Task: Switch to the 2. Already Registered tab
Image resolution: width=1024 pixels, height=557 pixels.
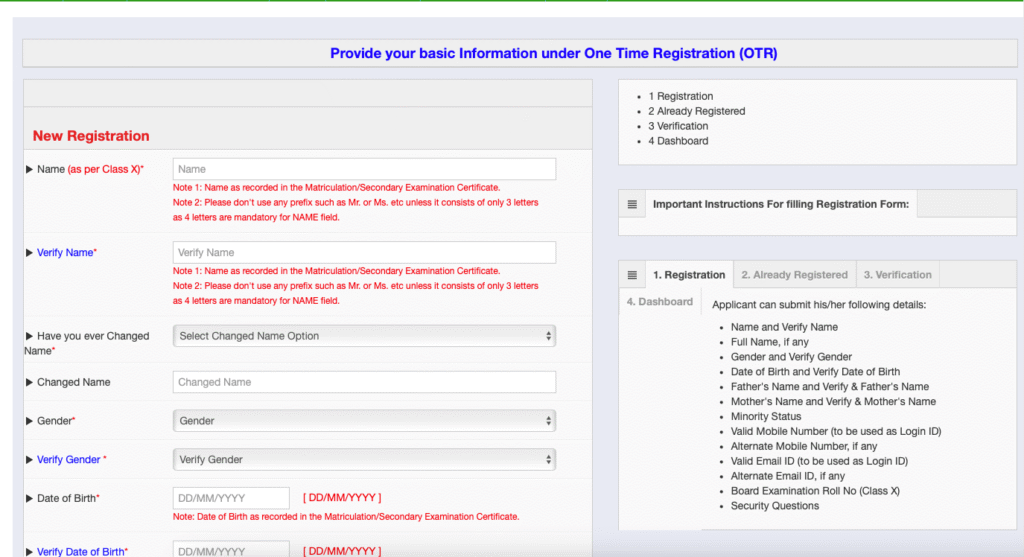Action: point(794,275)
